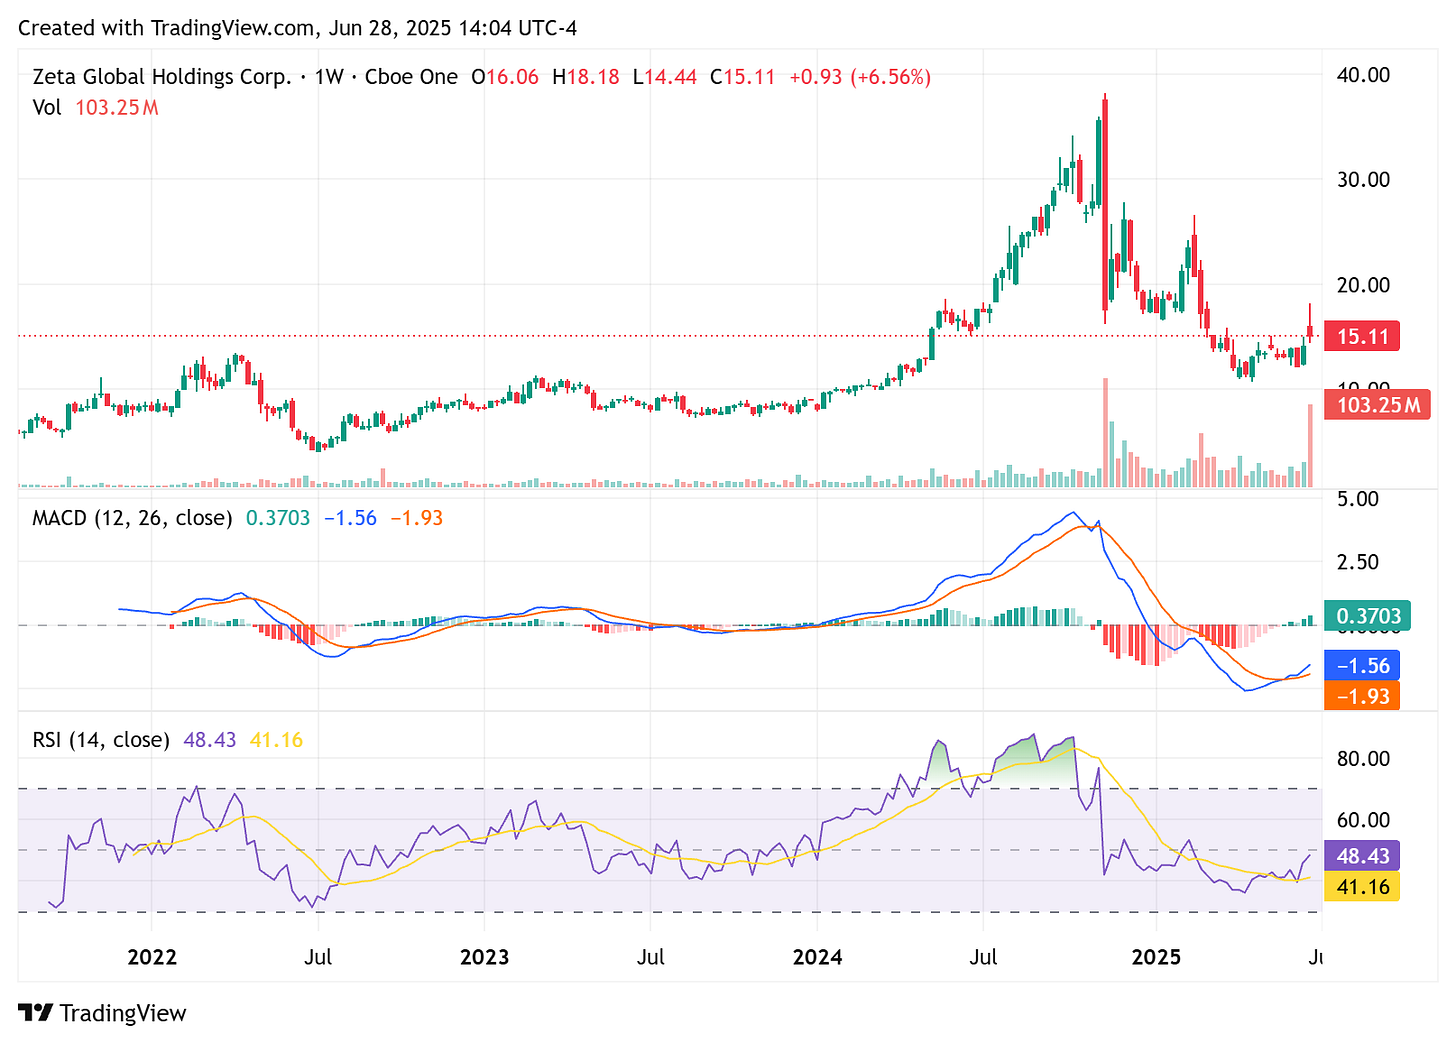Click the blue -1.56 MACD line value tag
Screen dimensions: 1456x1045
coord(1361,664)
